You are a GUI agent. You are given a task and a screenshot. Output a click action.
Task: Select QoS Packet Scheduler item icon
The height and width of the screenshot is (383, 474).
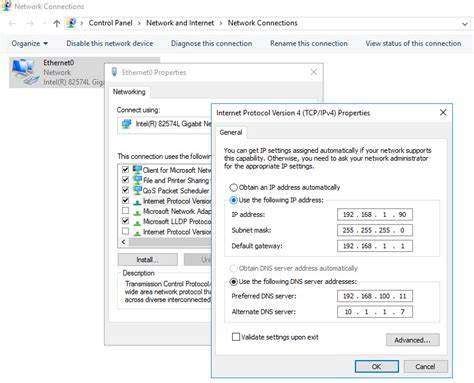point(137,190)
